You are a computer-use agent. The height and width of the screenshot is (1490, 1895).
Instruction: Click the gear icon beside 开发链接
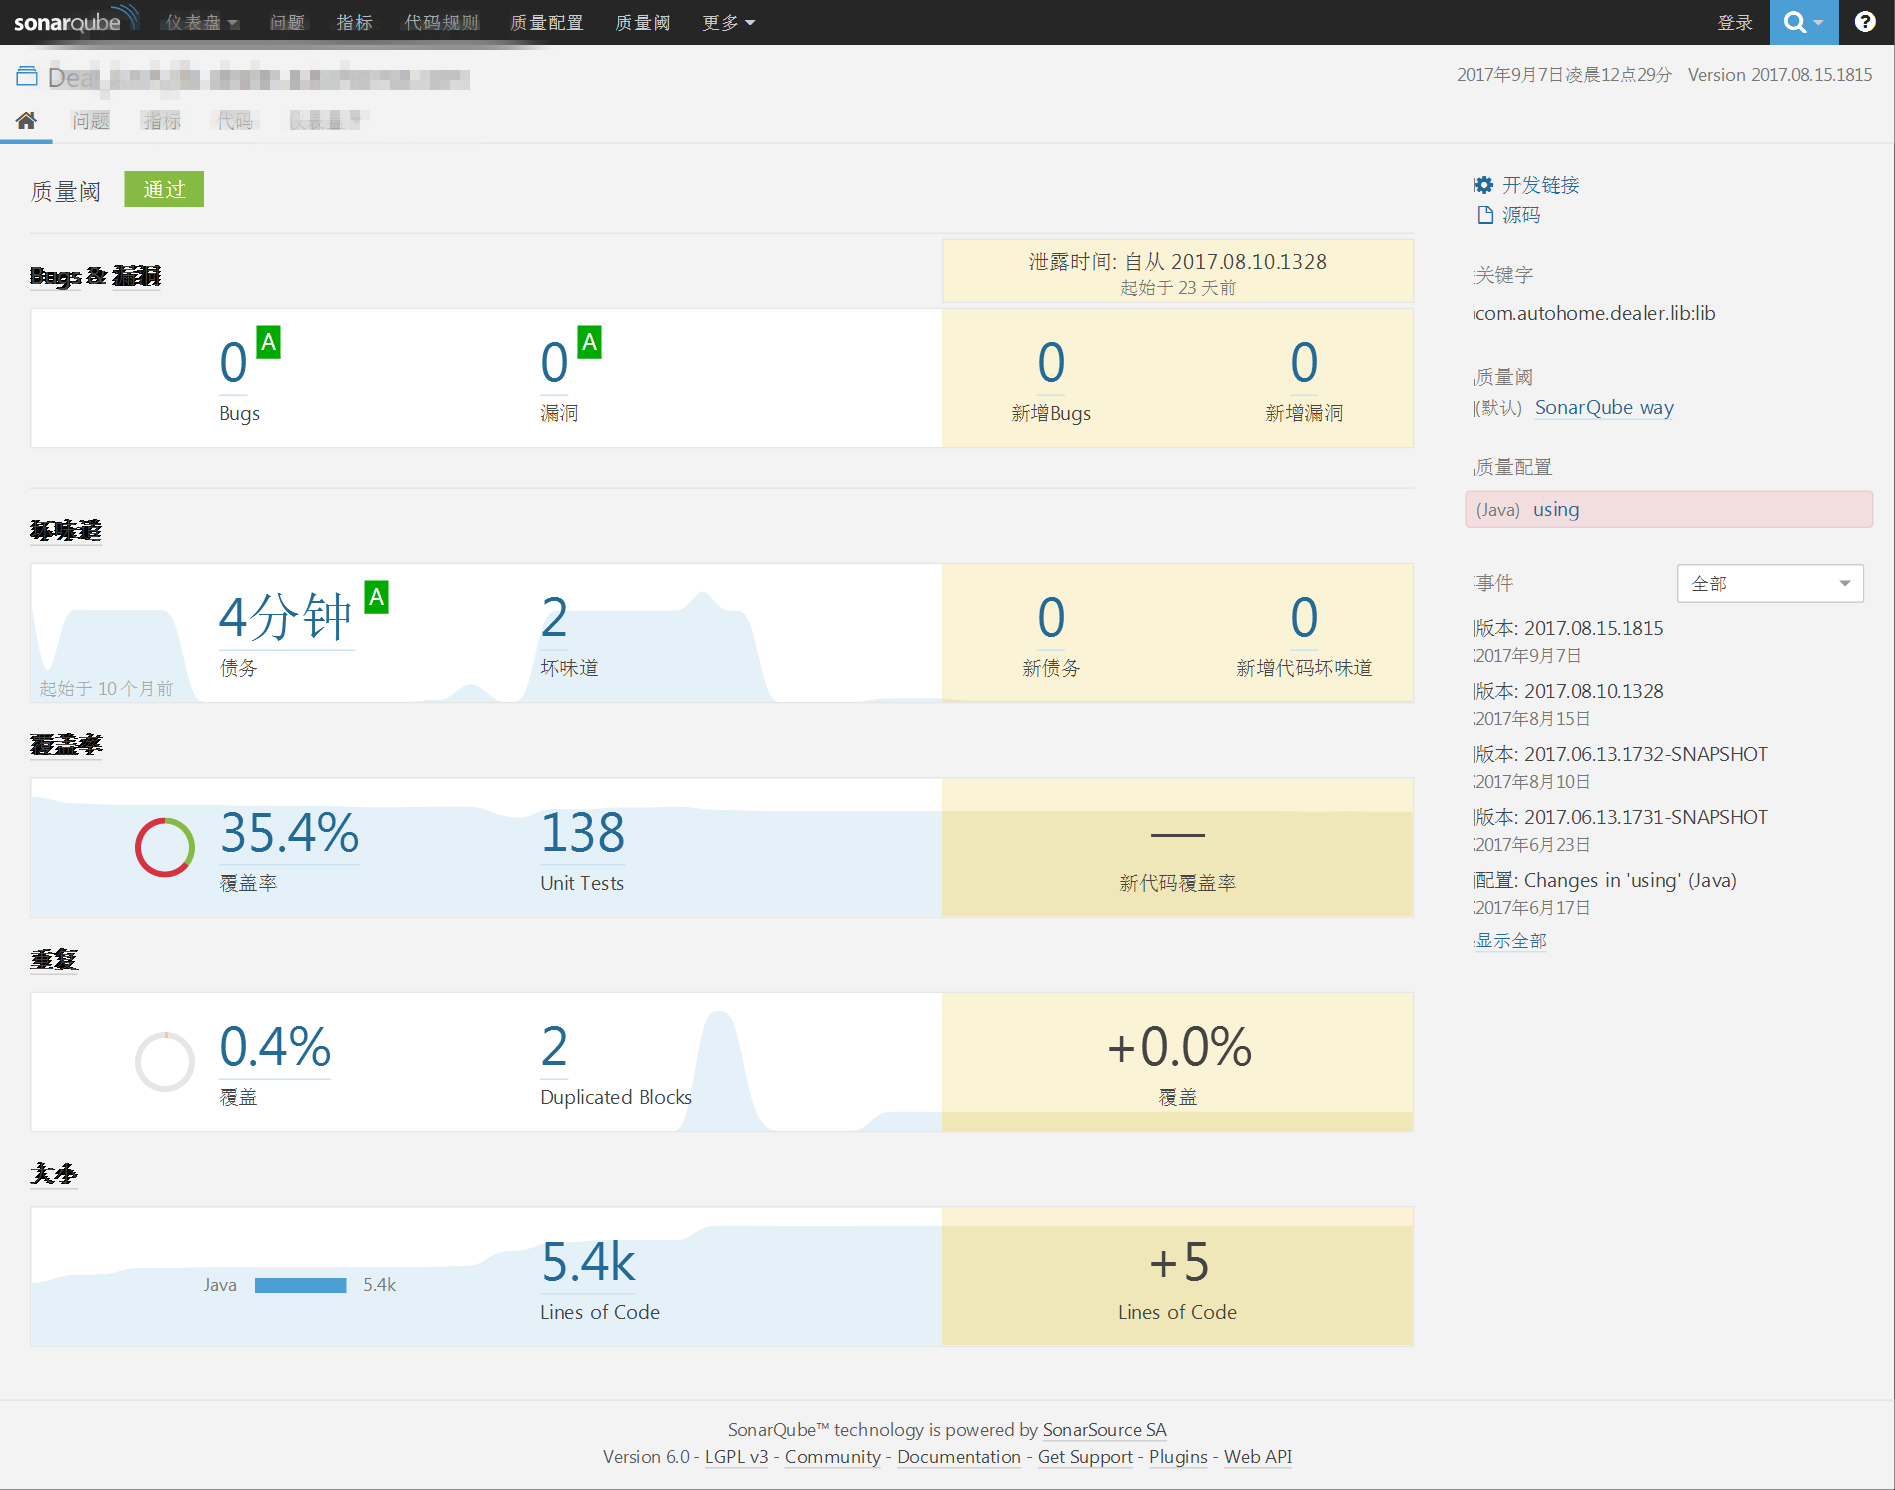(x=1484, y=185)
